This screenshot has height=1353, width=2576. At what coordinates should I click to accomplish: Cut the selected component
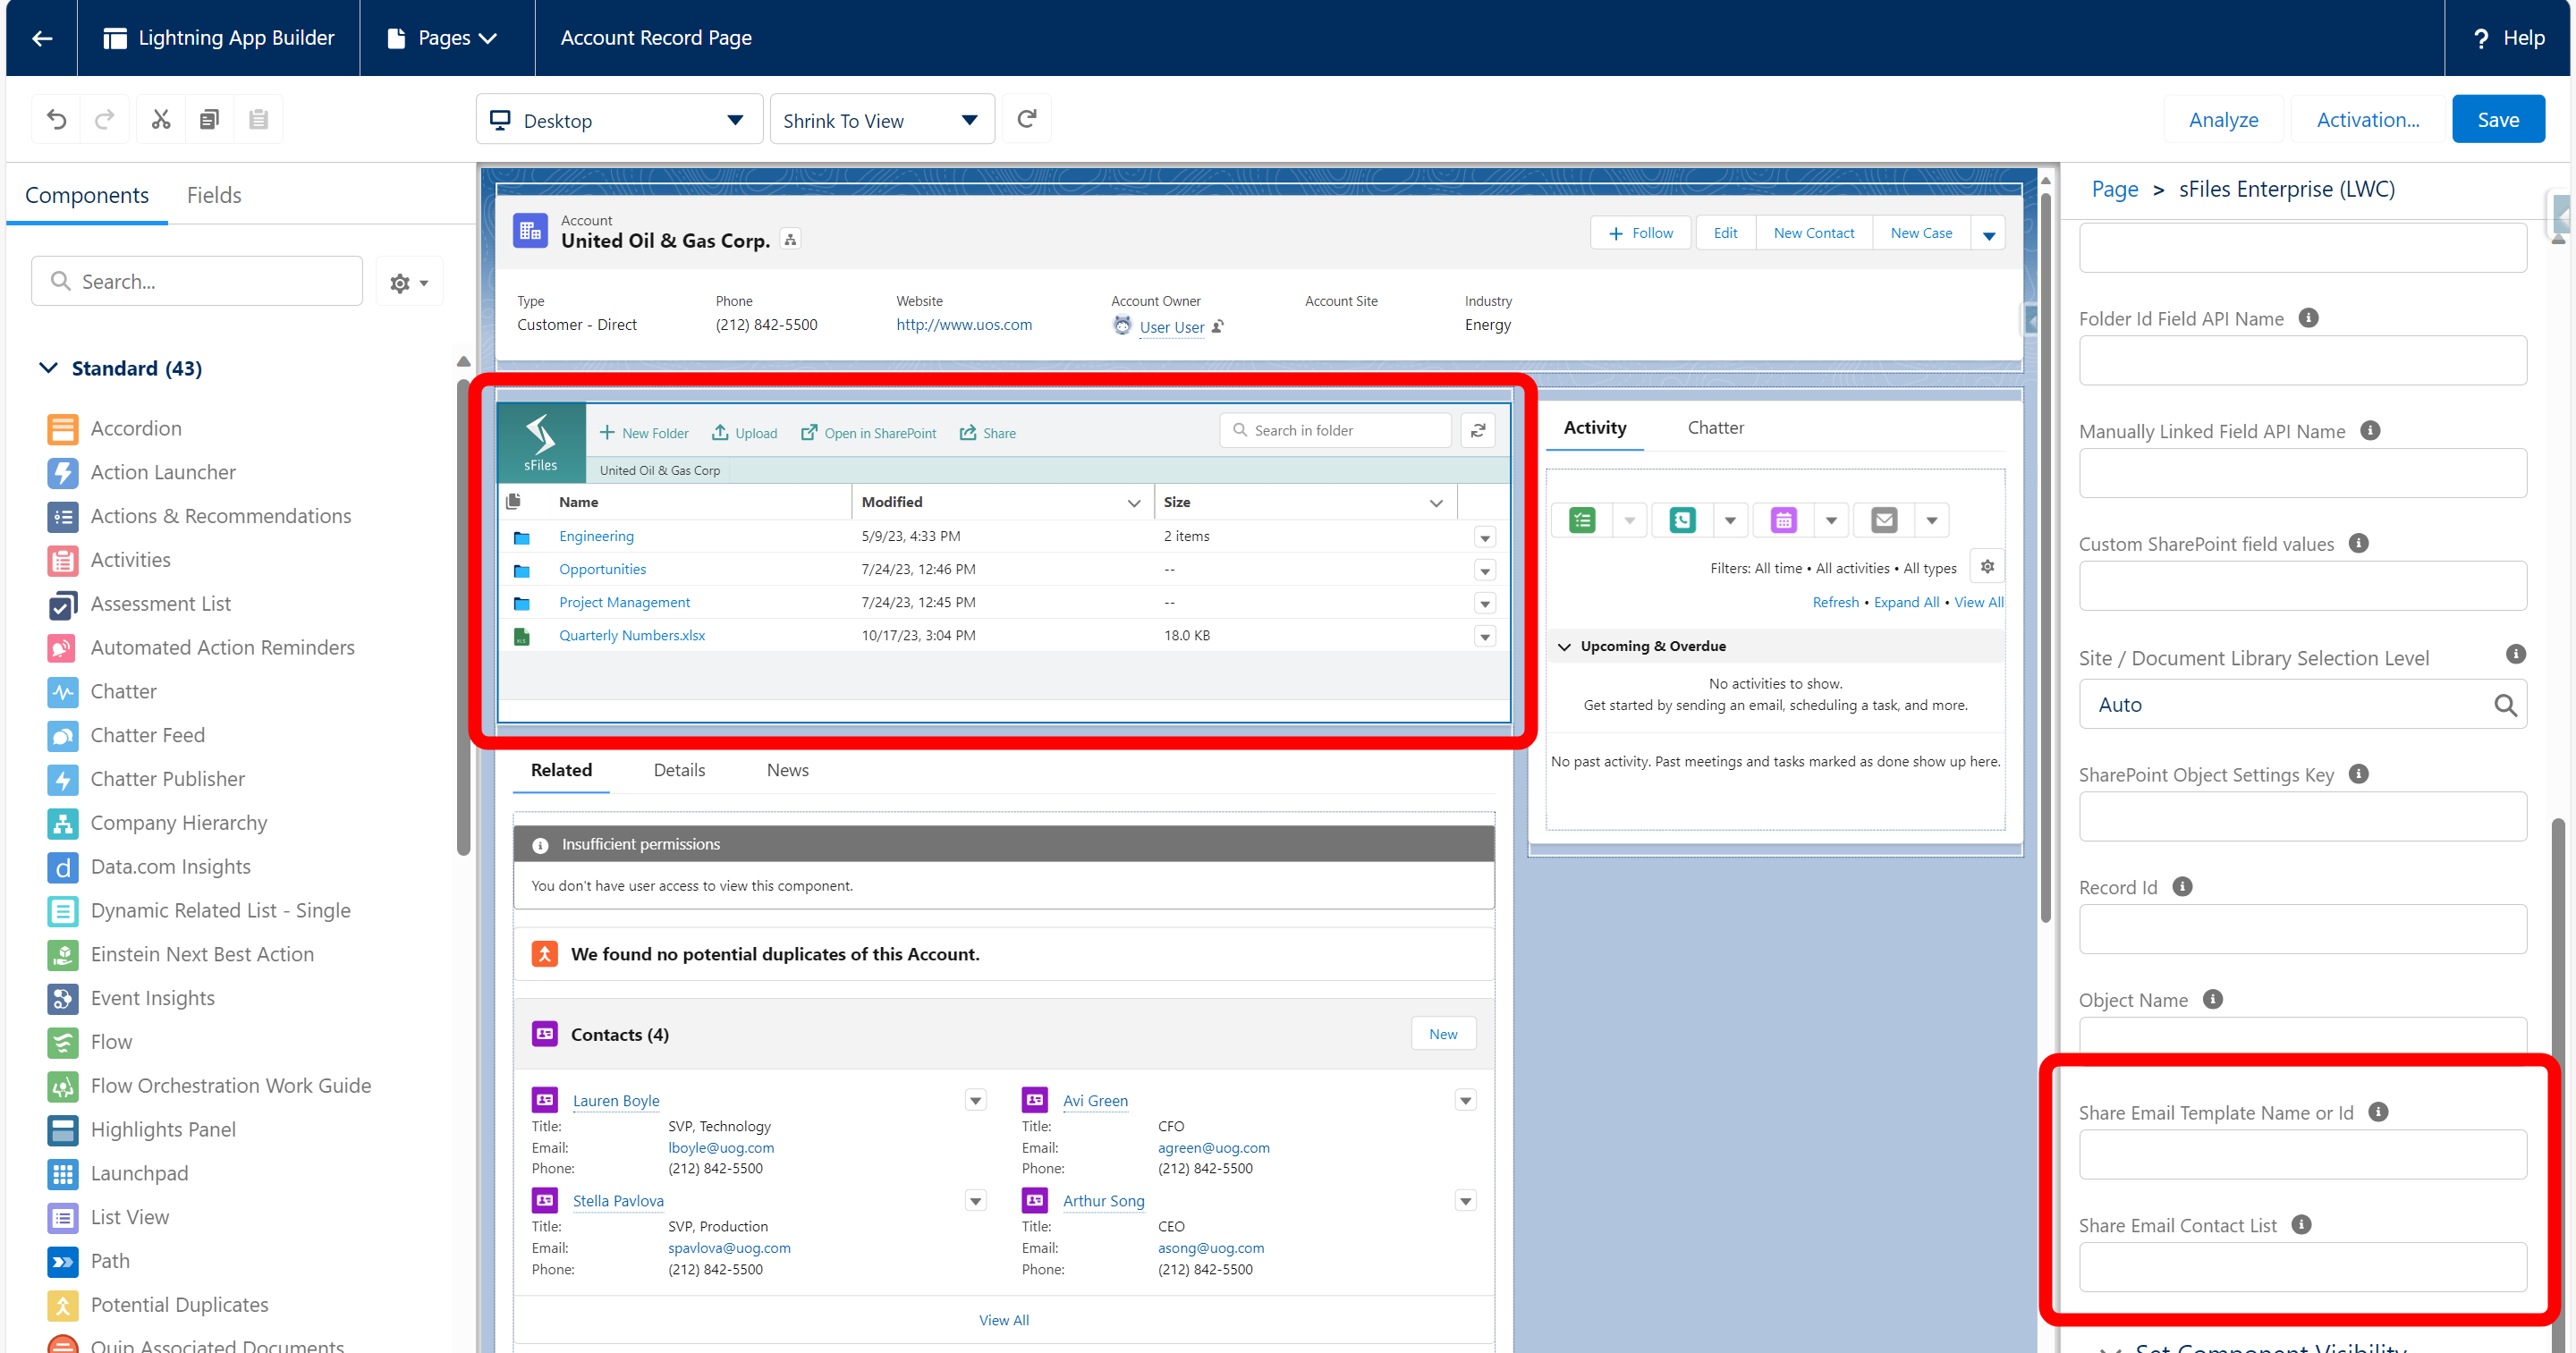pos(161,120)
